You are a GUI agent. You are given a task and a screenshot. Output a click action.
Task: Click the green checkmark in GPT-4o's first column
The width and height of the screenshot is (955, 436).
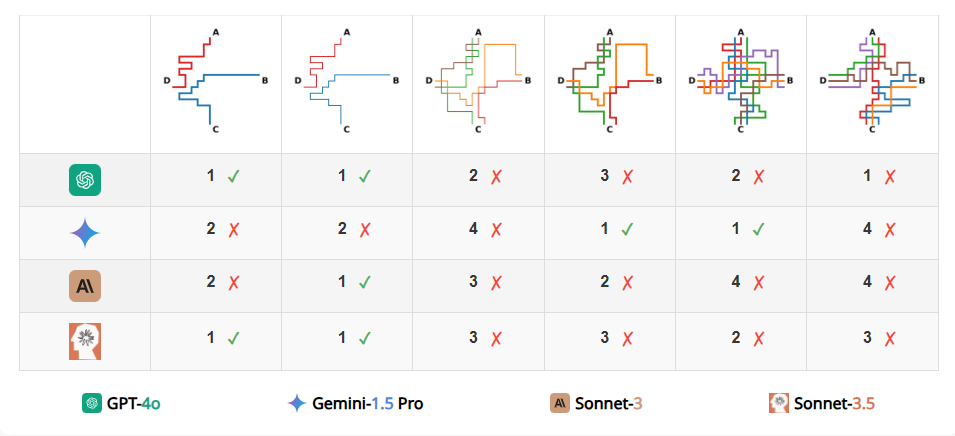tap(233, 177)
